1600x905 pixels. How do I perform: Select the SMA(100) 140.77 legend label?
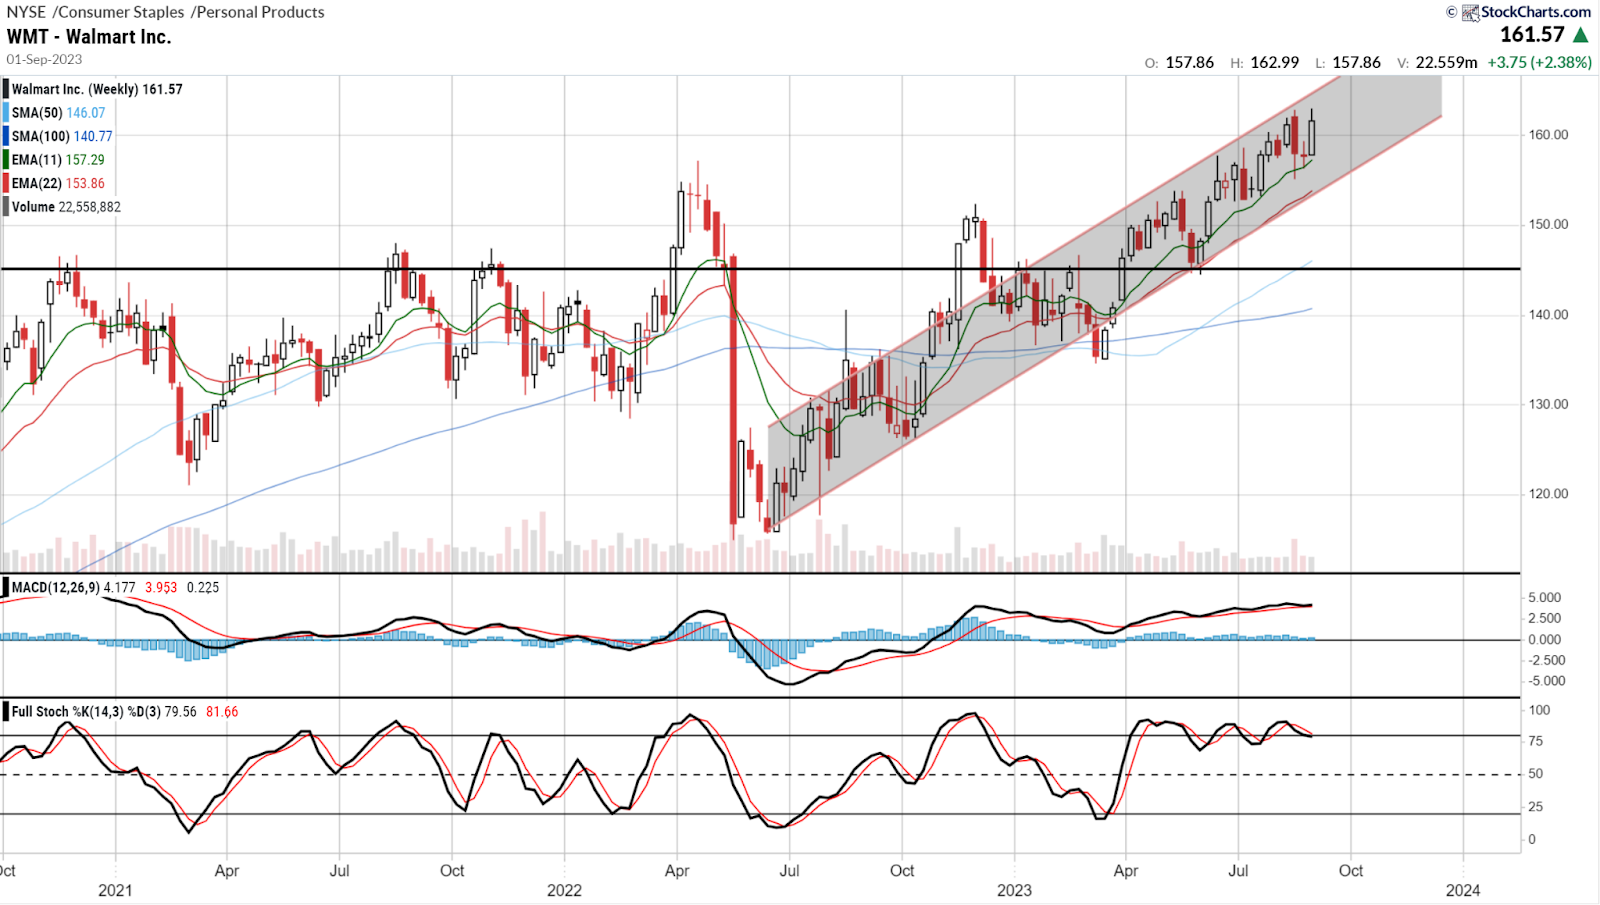click(x=62, y=136)
